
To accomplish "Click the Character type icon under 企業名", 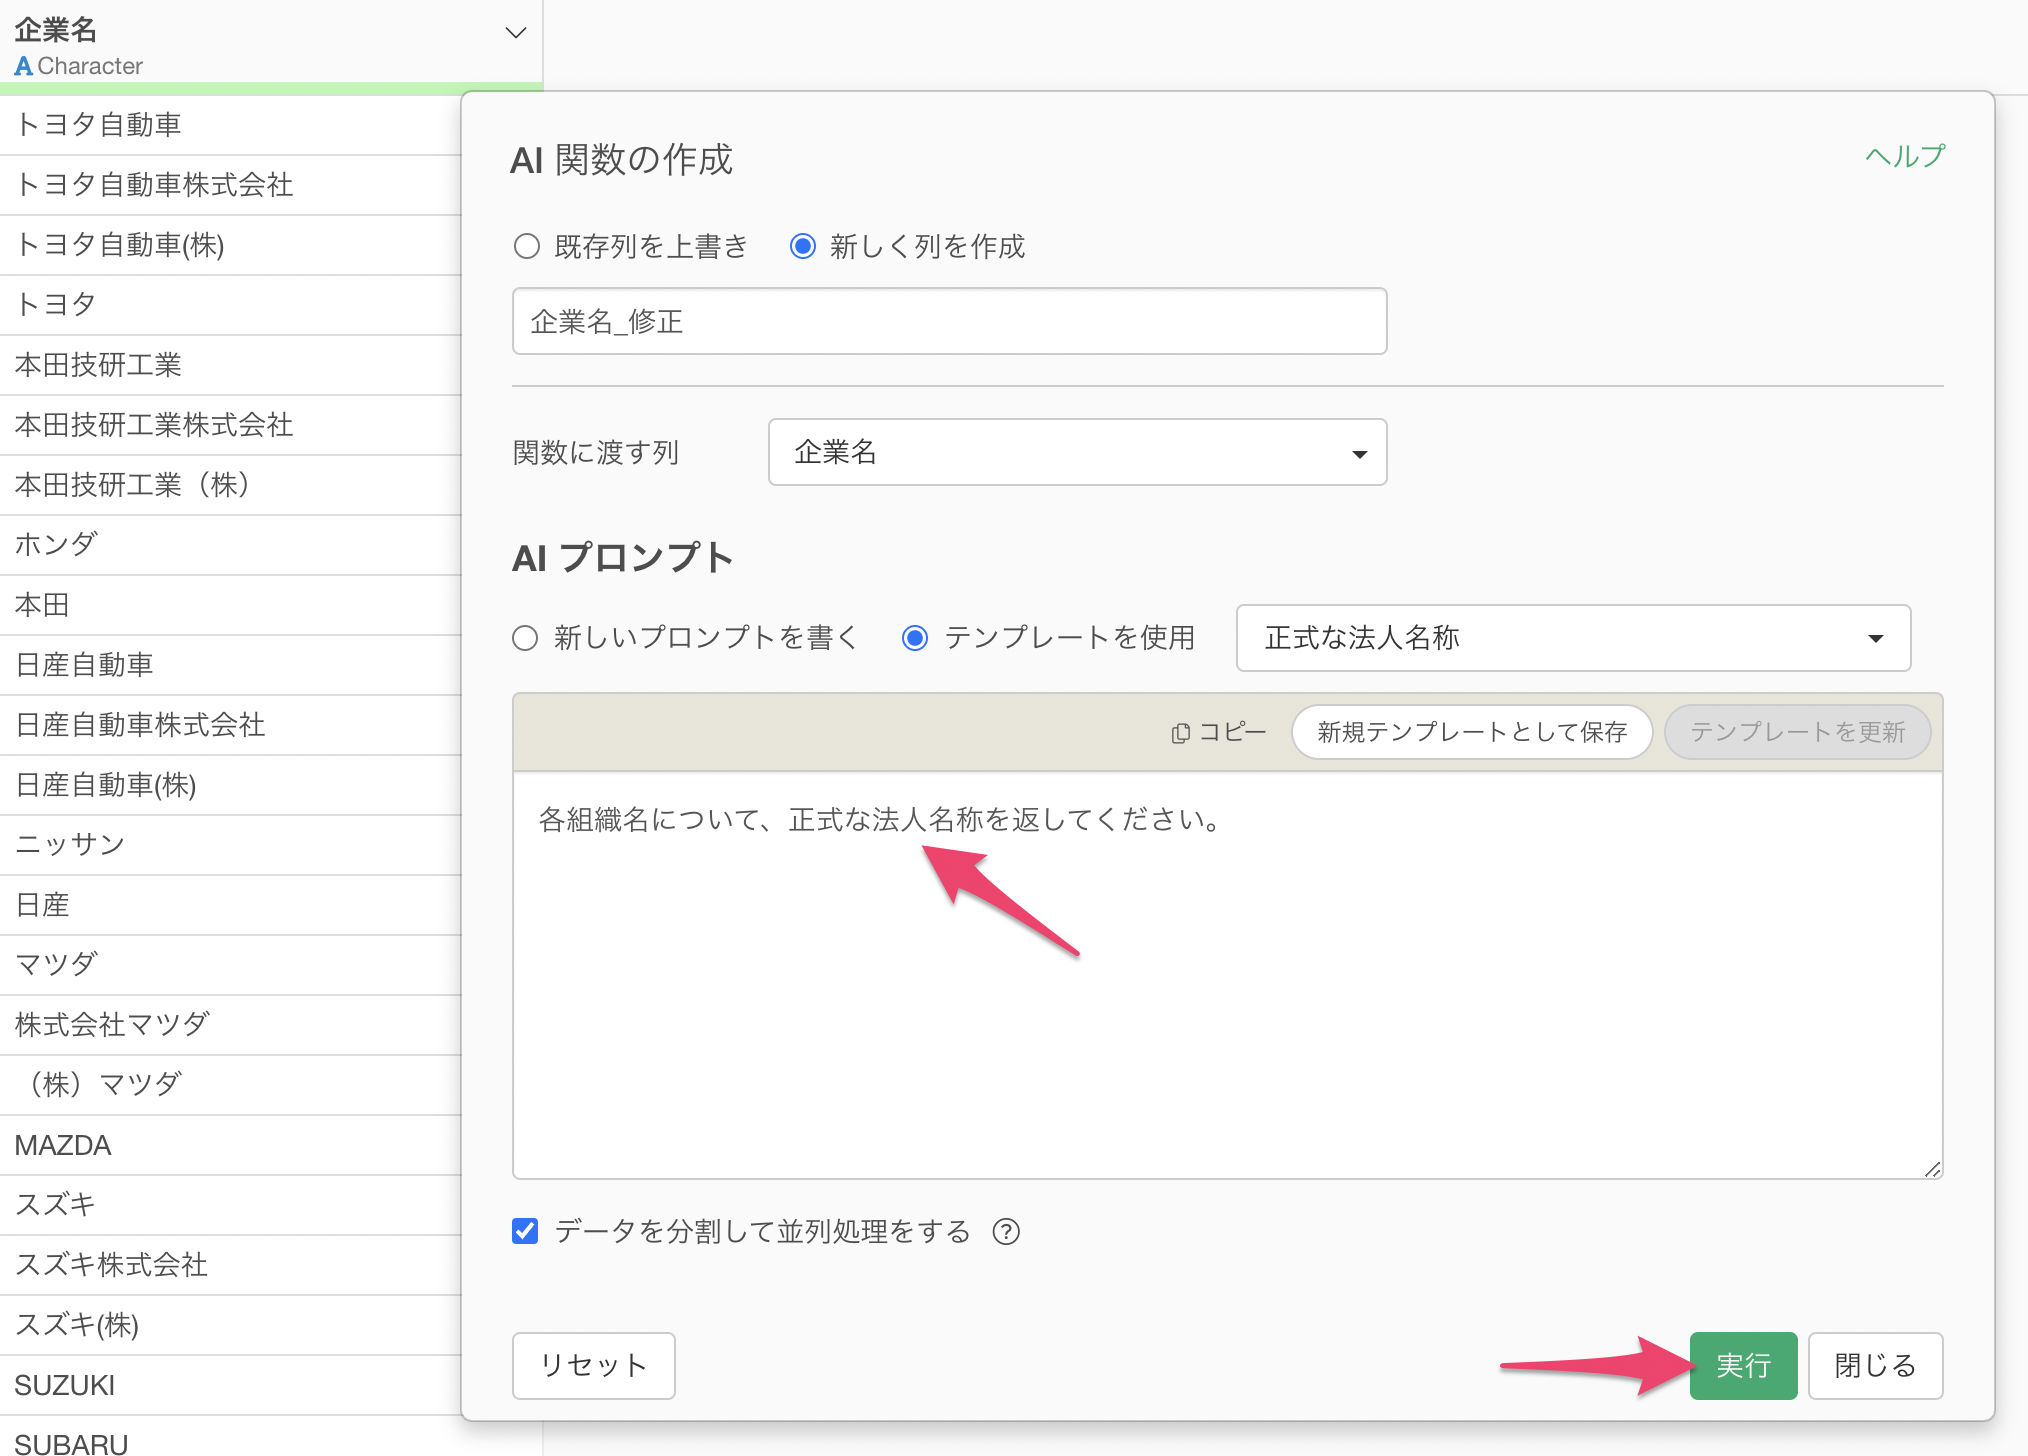I will (x=23, y=67).
